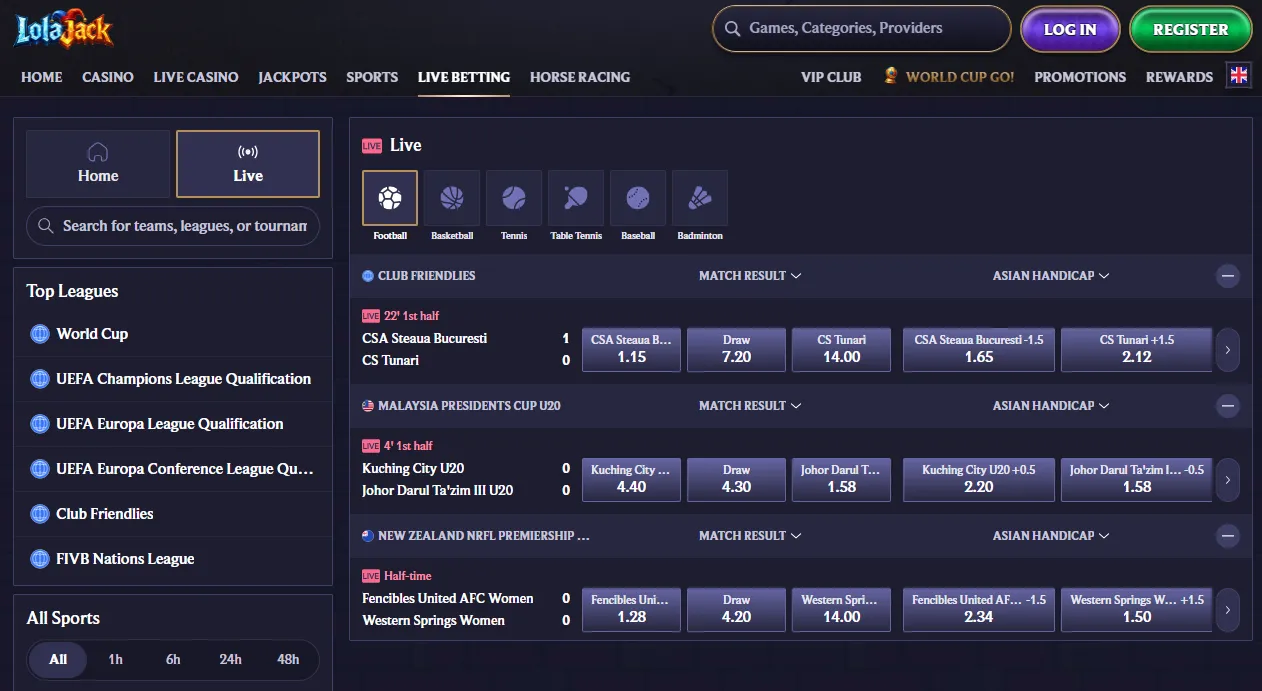Viewport: 1262px width, 691px height.
Task: Show more markets for CSA Steaua Bucuresti match
Action: 1227,350
